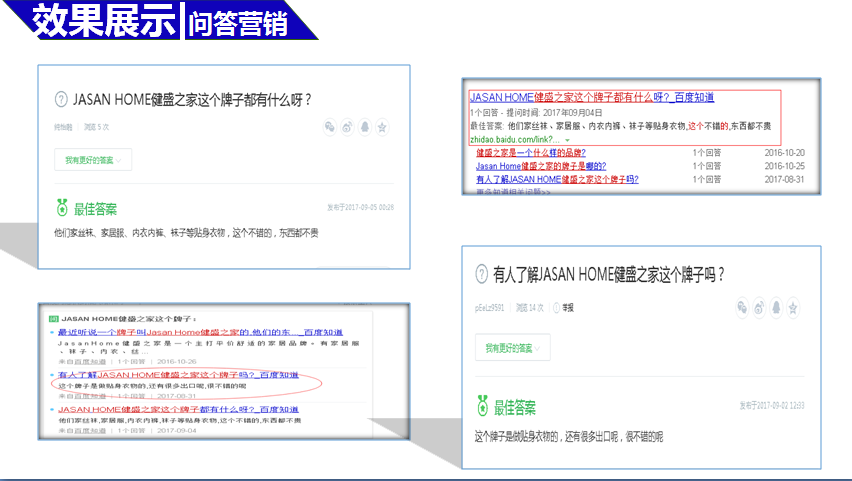852x481 pixels.
Task: Click question mark icon beside 都有什么呀 title
Action: (x=61, y=99)
